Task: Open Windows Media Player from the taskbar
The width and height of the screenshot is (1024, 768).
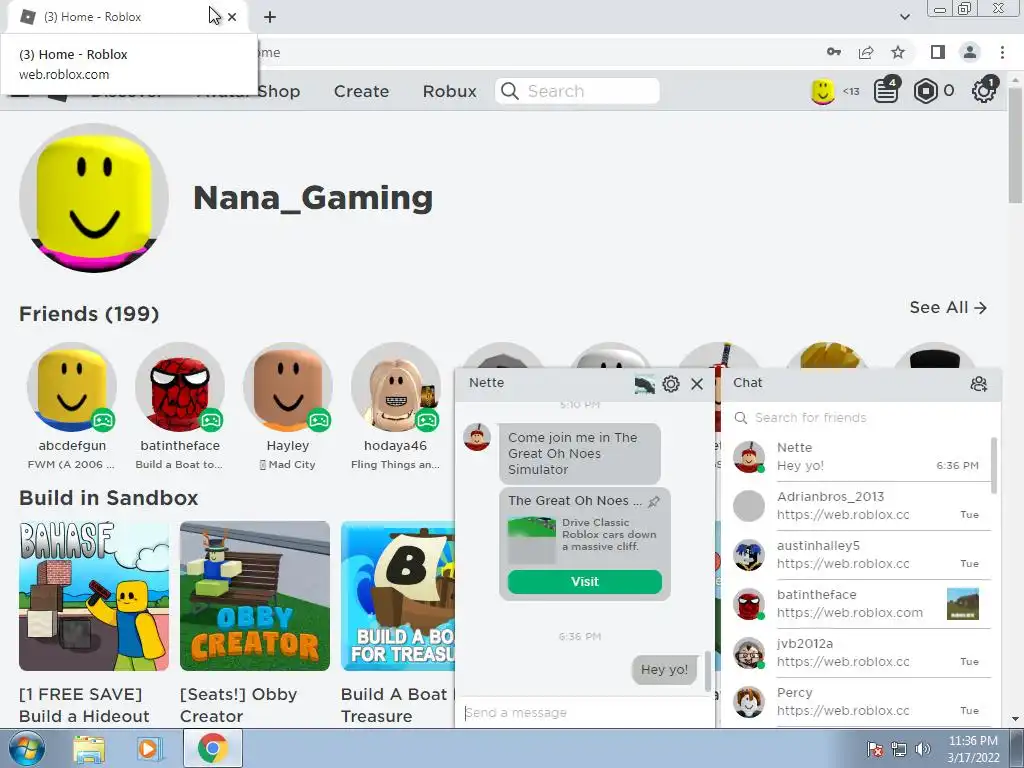Action: [151, 749]
